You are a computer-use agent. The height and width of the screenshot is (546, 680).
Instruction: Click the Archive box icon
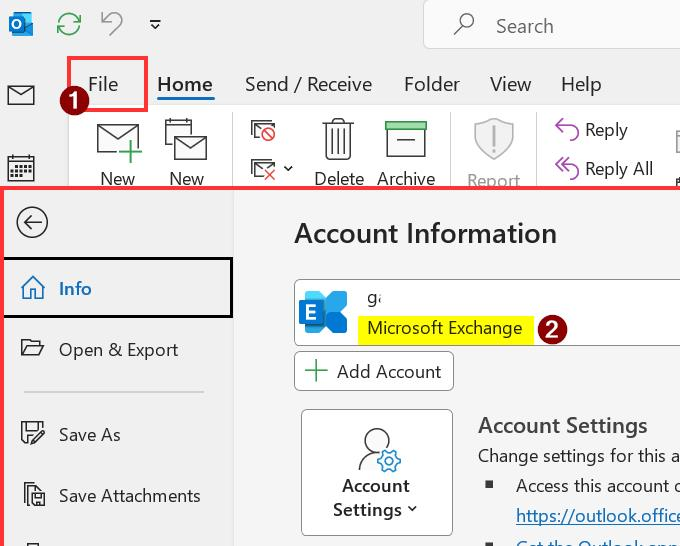click(x=406, y=139)
